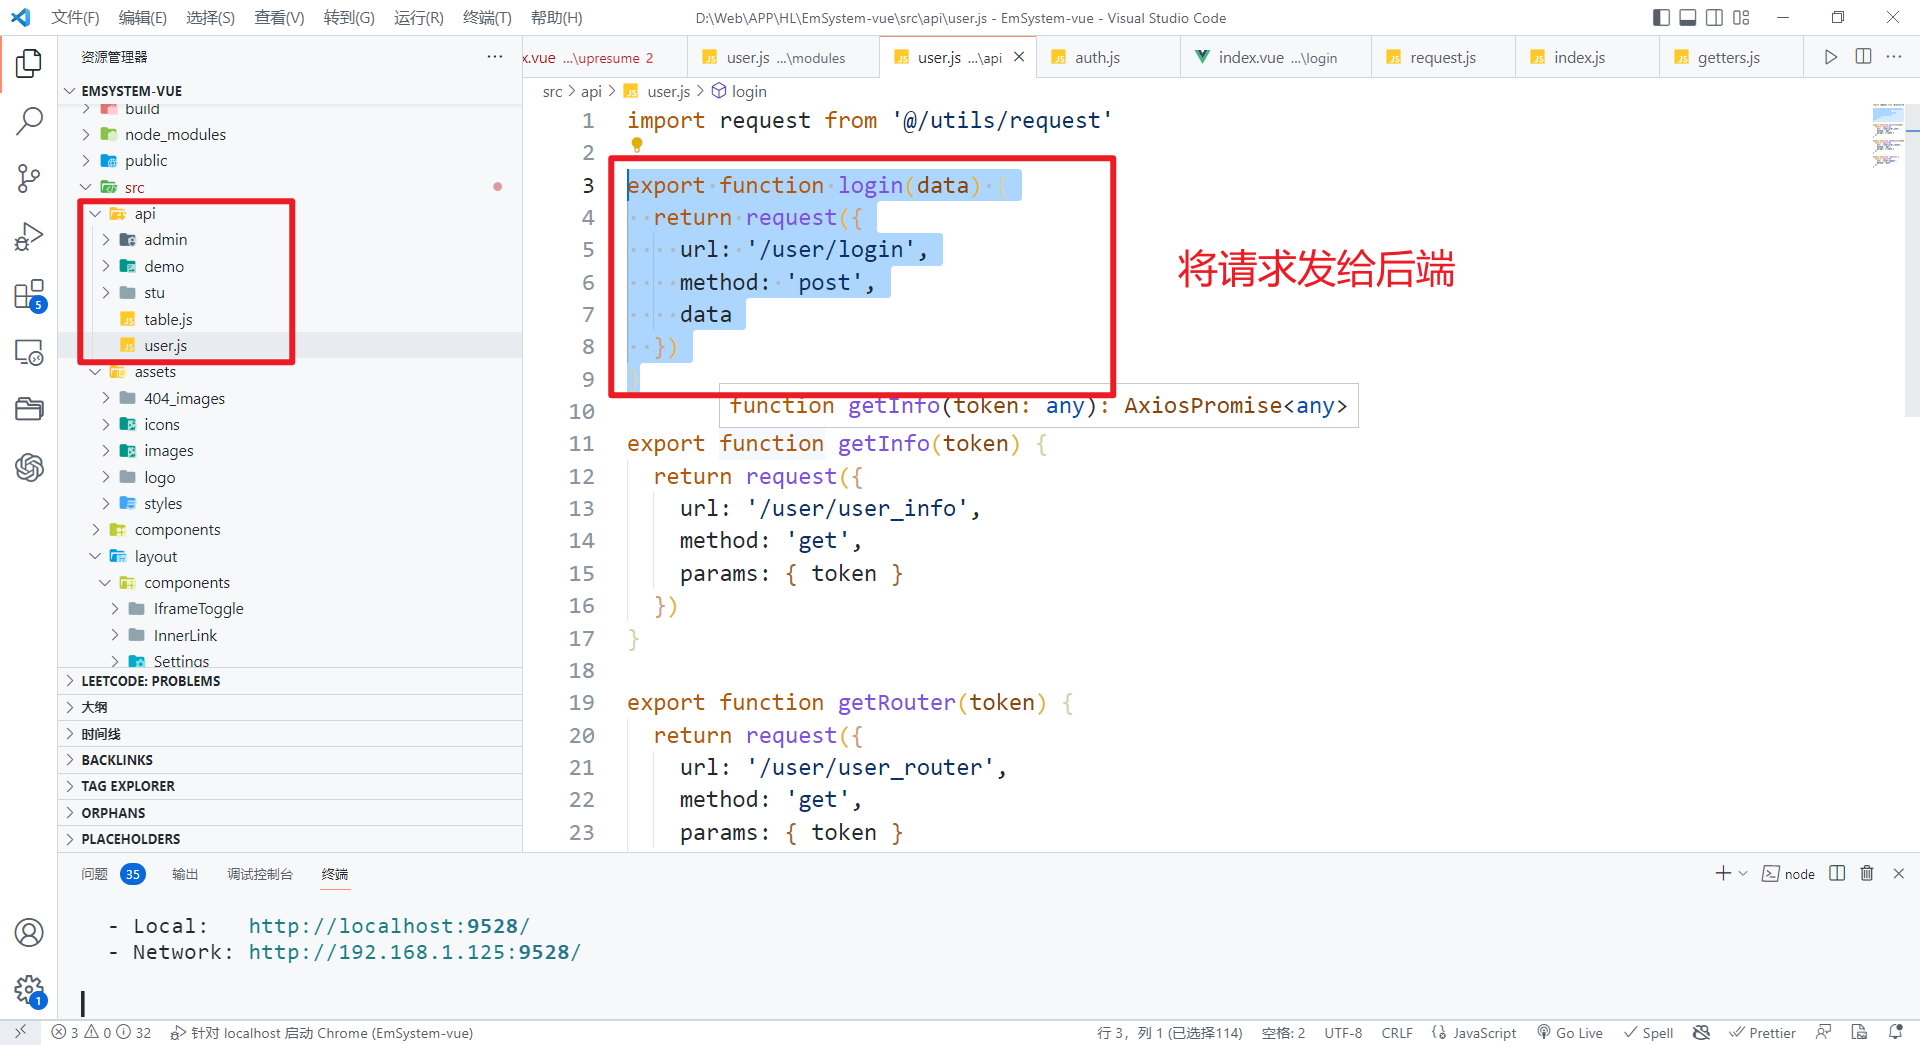Open the Network 192.168.1.125:9528 link
This screenshot has width=1920, height=1045.
coord(414,952)
